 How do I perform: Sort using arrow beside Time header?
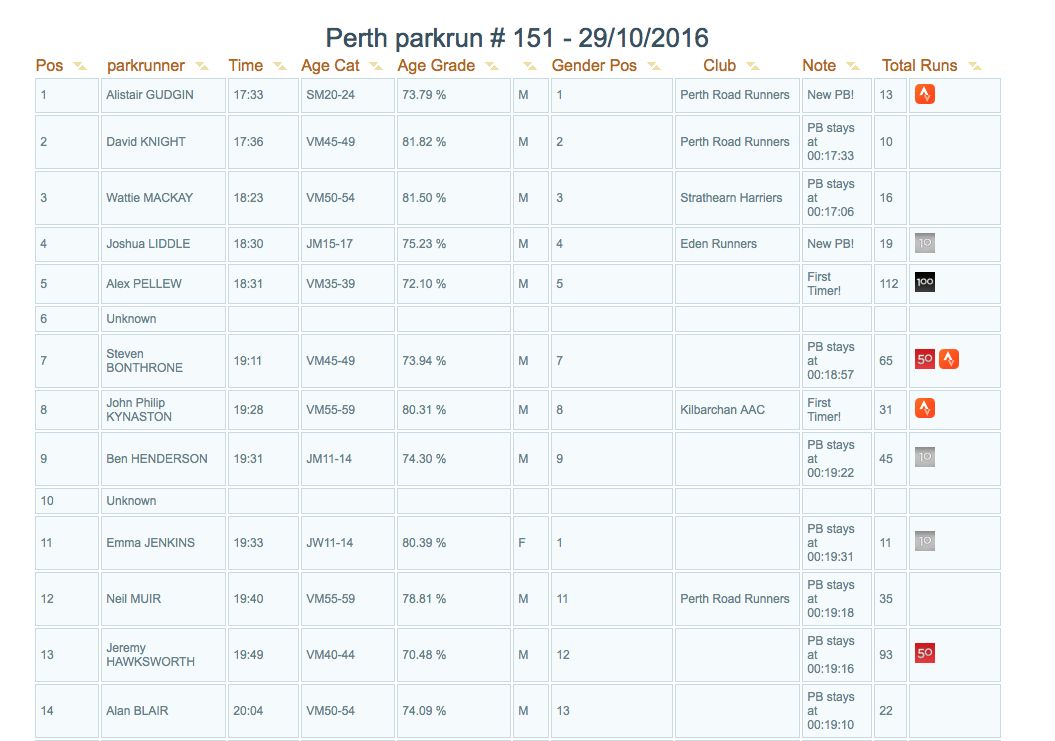[x=280, y=66]
